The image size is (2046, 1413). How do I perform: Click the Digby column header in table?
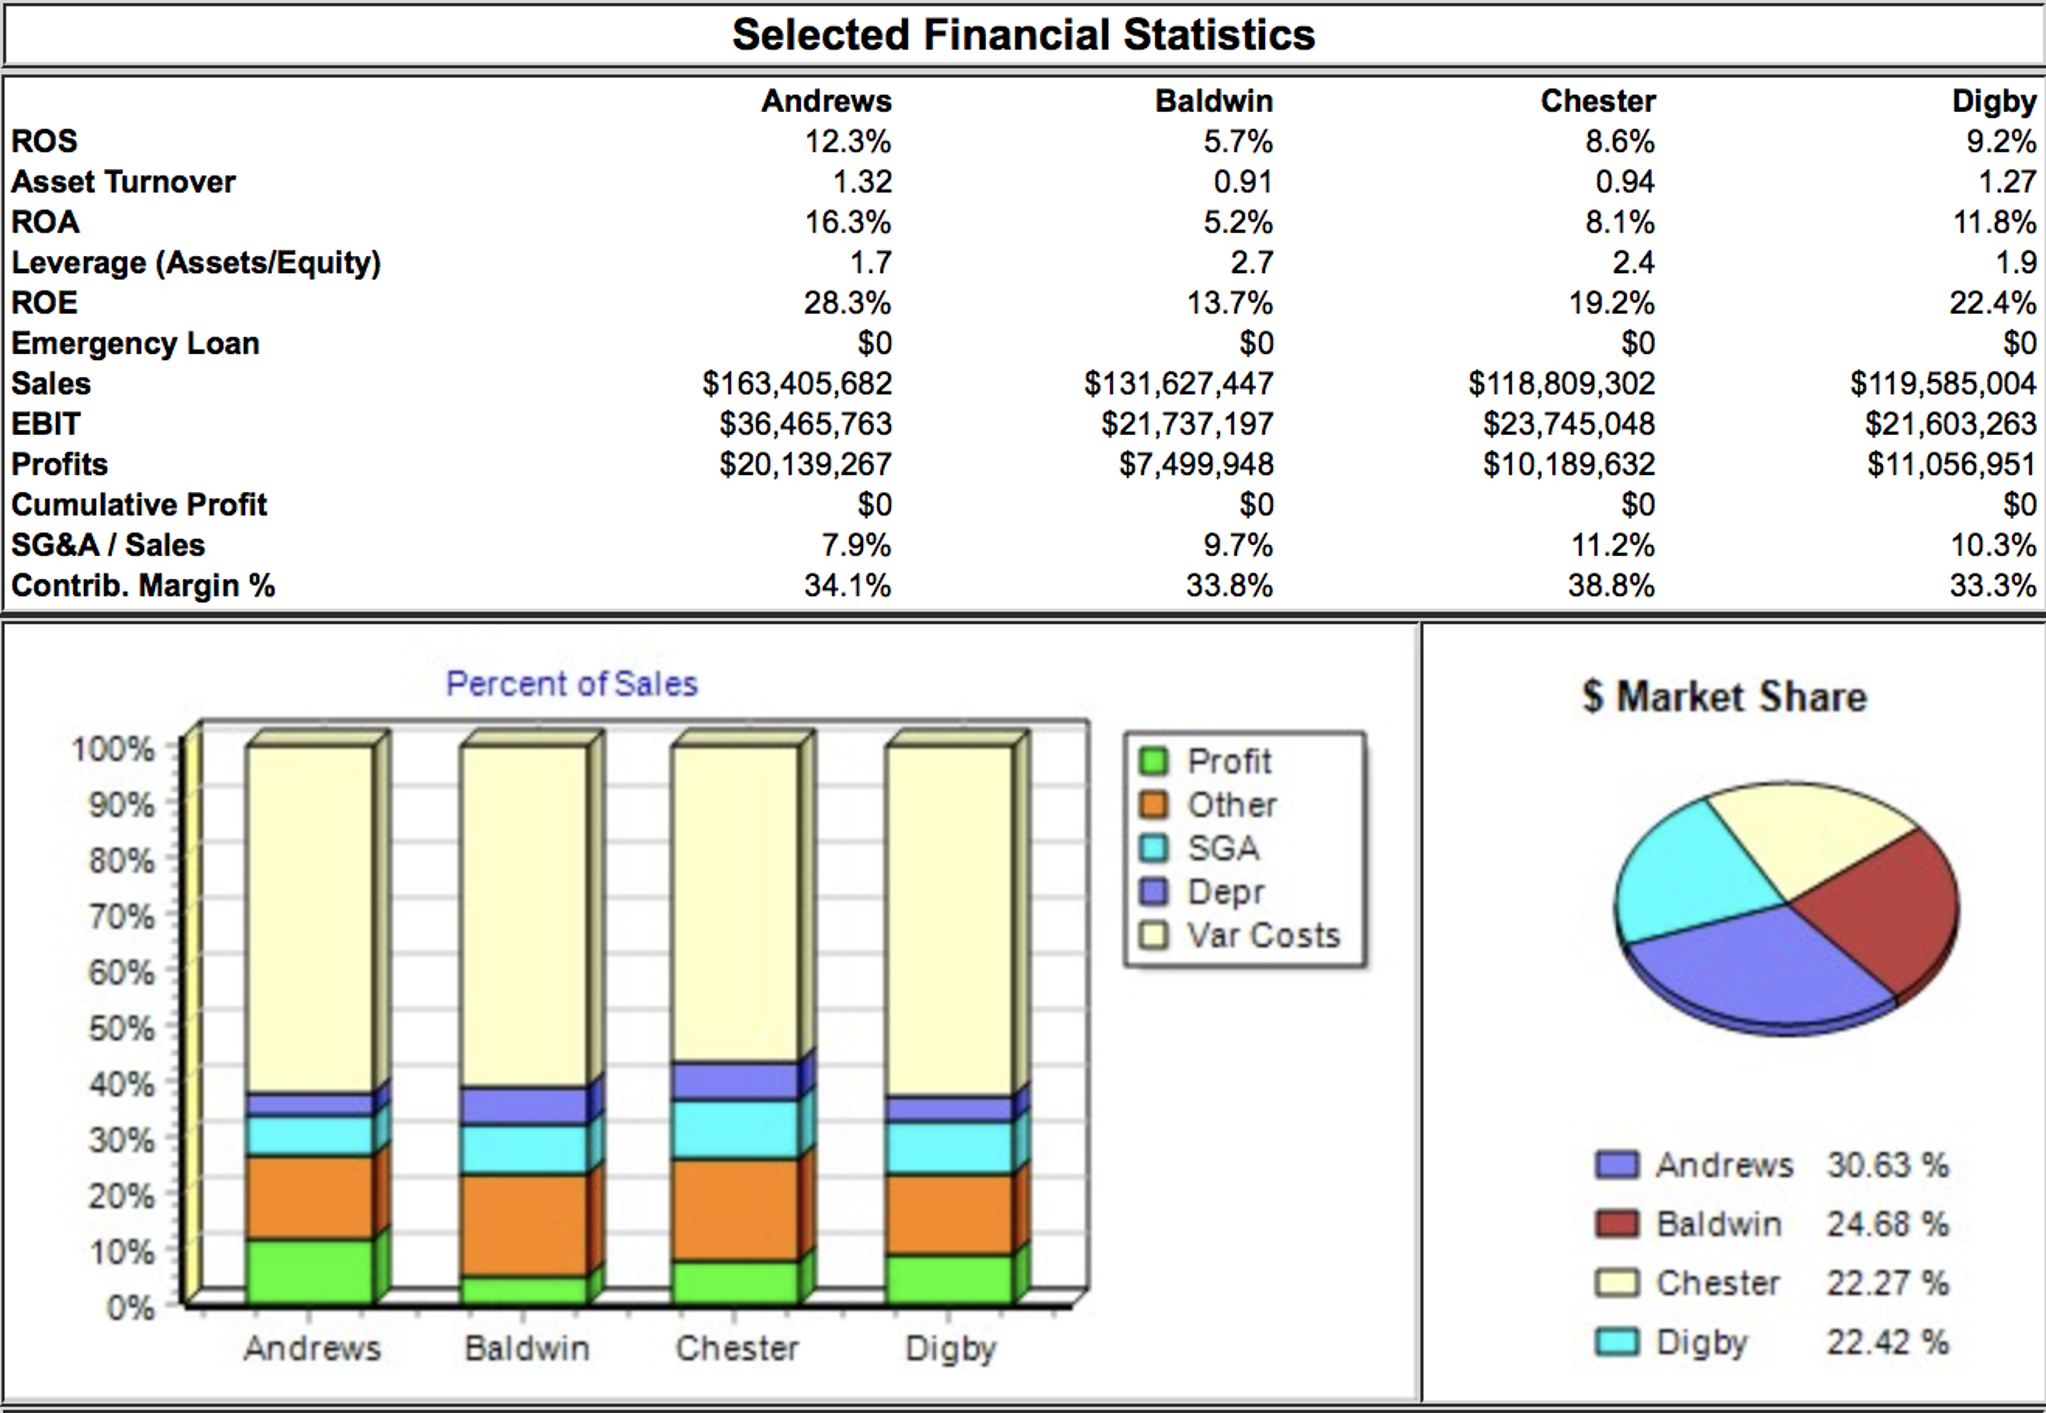click(x=1994, y=101)
